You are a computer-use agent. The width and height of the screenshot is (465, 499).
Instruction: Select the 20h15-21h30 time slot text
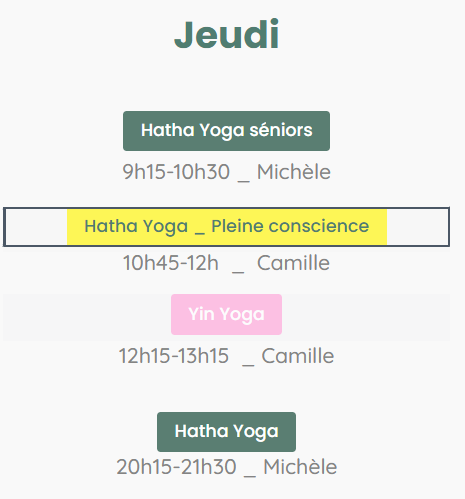tap(176, 467)
